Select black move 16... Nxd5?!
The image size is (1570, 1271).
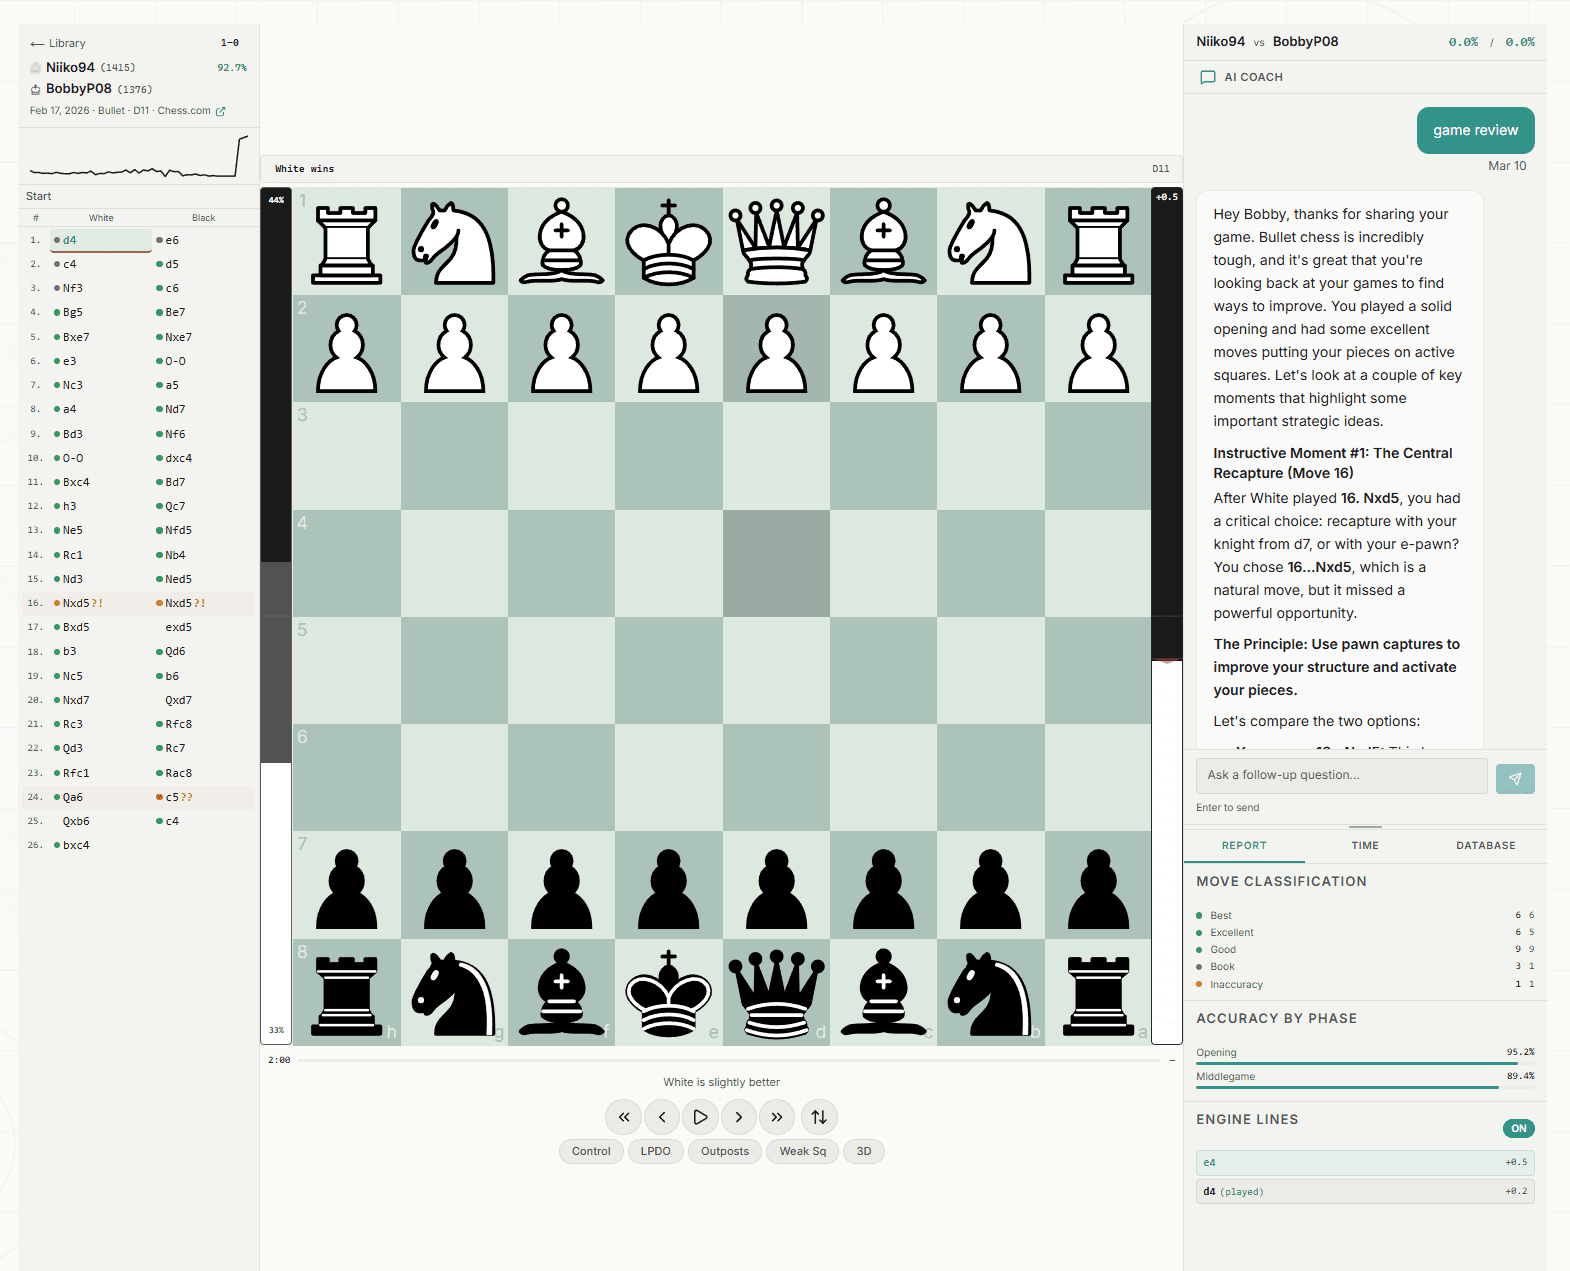[x=203, y=603]
